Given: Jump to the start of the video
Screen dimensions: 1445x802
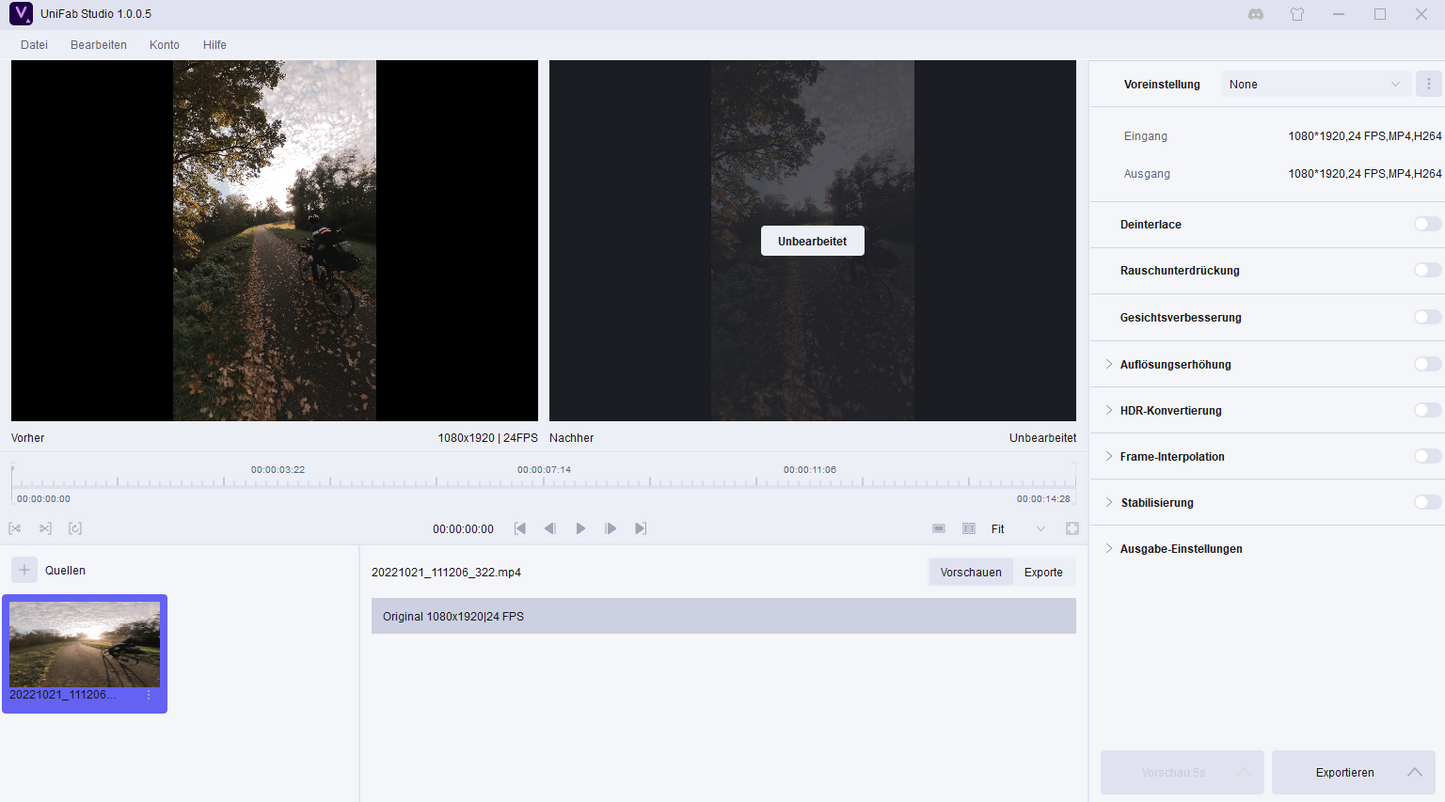Looking at the screenshot, I should pyautogui.click(x=520, y=528).
